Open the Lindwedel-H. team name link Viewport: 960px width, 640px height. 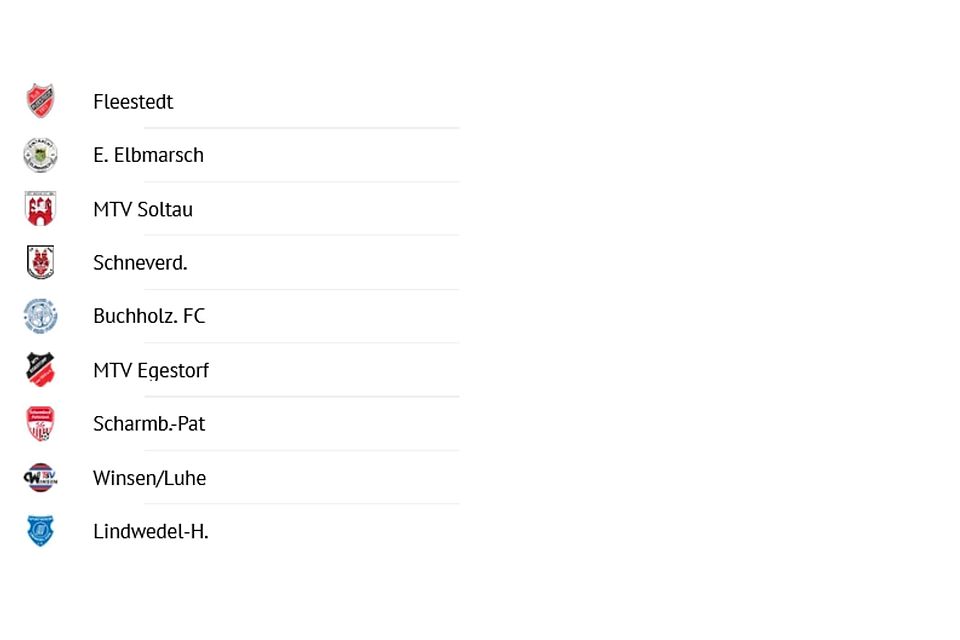pyautogui.click(x=151, y=531)
